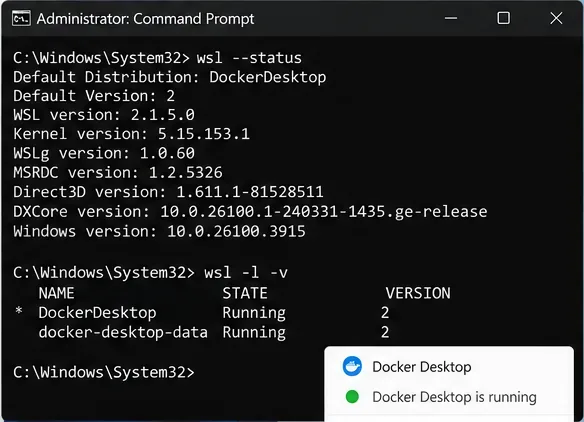The image size is (584, 422).
Task: Click the STATE column header
Action: coord(245,294)
